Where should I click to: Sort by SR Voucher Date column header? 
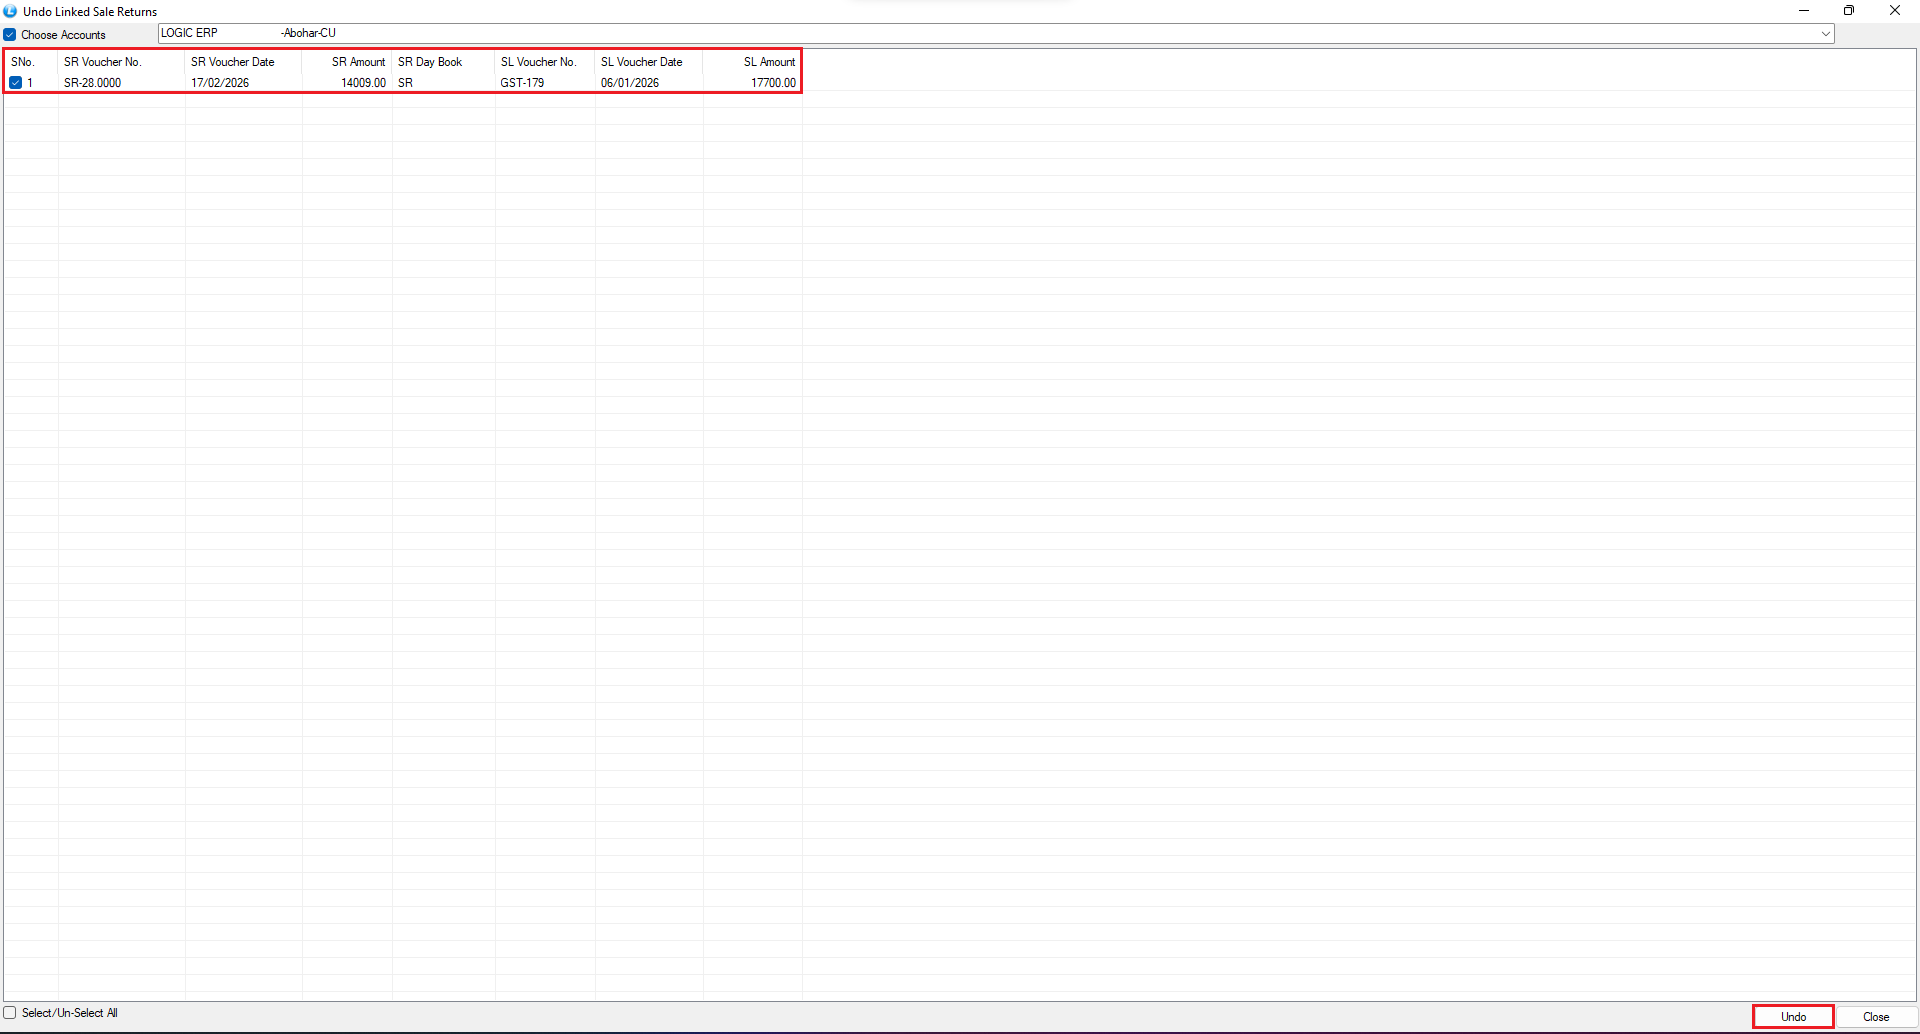point(232,62)
